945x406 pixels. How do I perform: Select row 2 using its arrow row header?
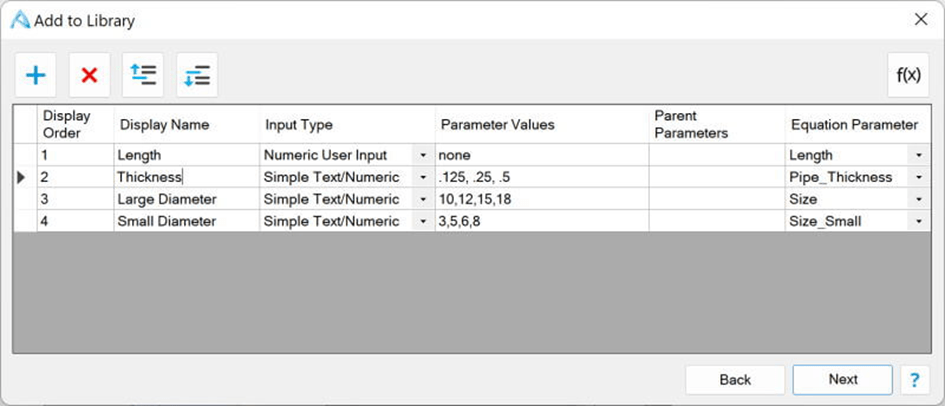[24, 178]
